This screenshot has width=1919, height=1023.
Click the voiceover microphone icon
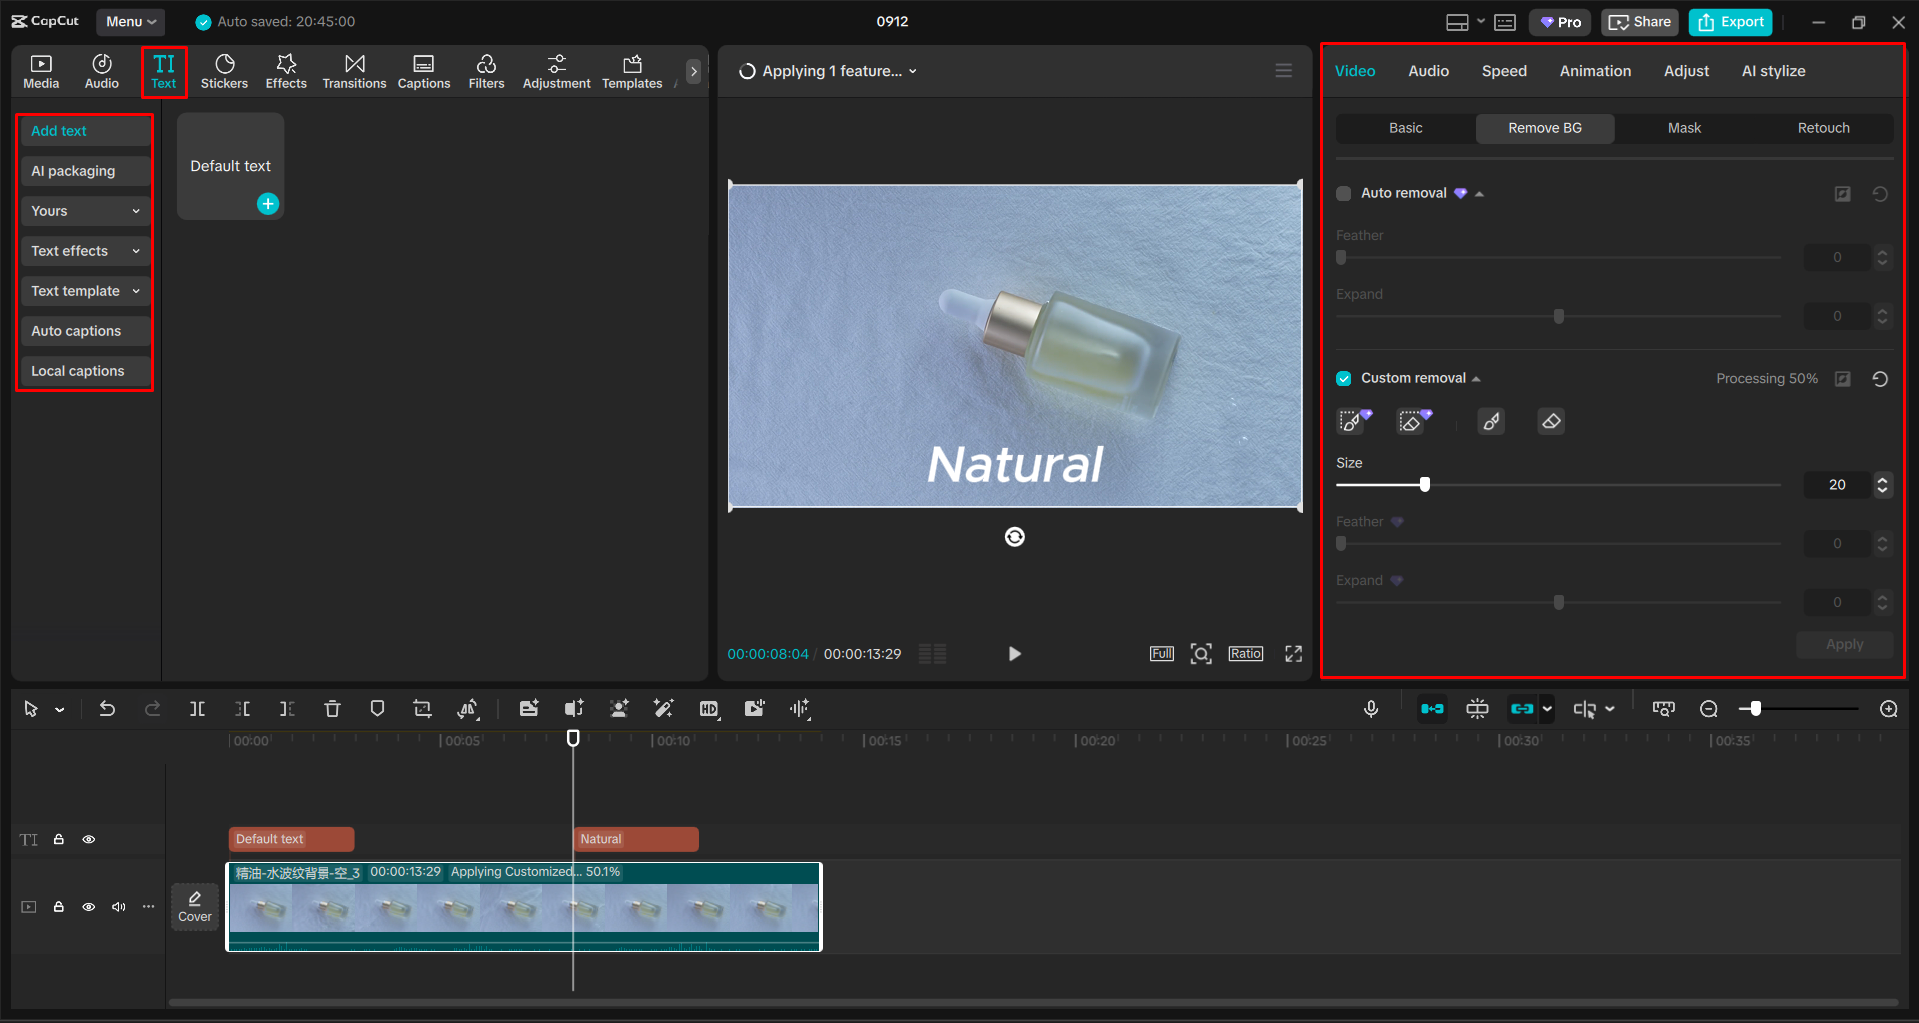pos(1370,708)
